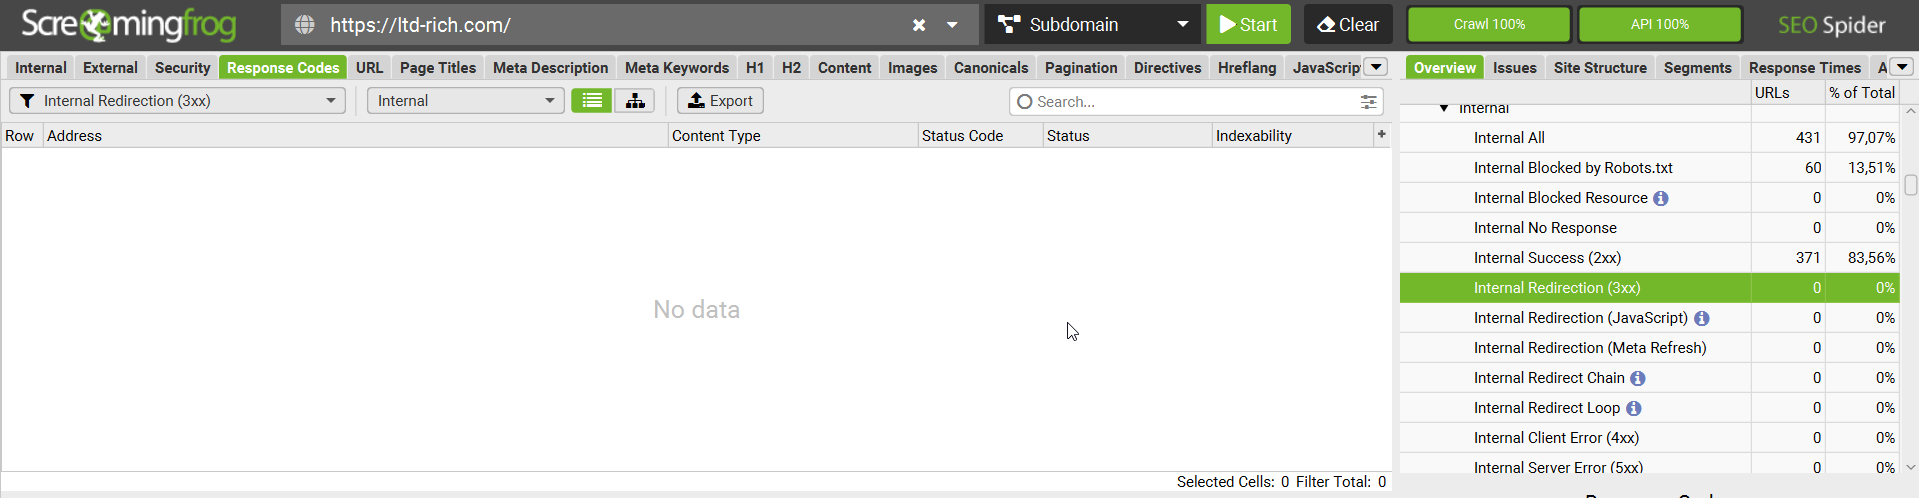Show more right panel tabs via arrow
Image resolution: width=1919 pixels, height=498 pixels.
pyautogui.click(x=1902, y=67)
